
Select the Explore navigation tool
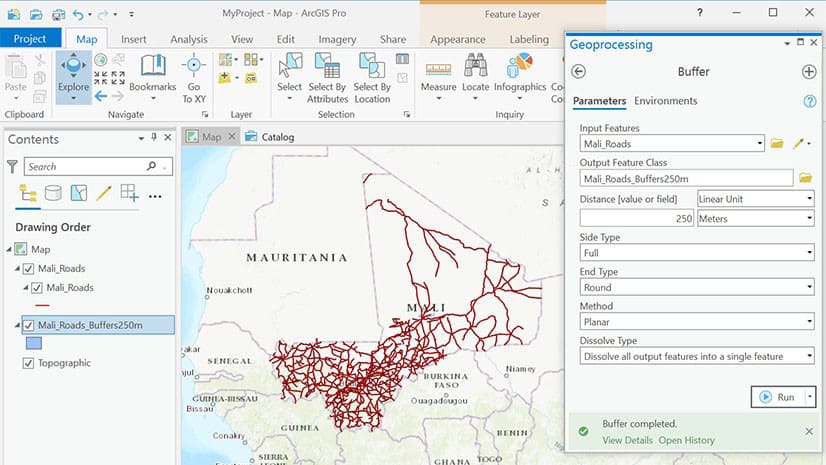click(73, 77)
